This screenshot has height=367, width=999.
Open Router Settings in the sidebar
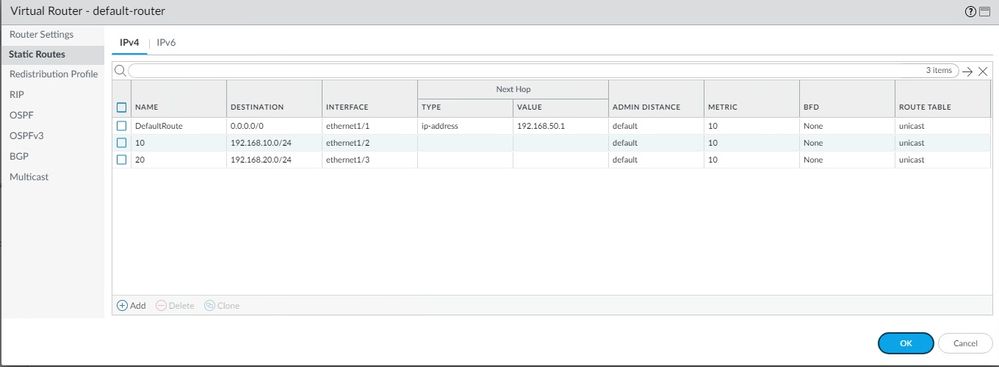pos(41,34)
